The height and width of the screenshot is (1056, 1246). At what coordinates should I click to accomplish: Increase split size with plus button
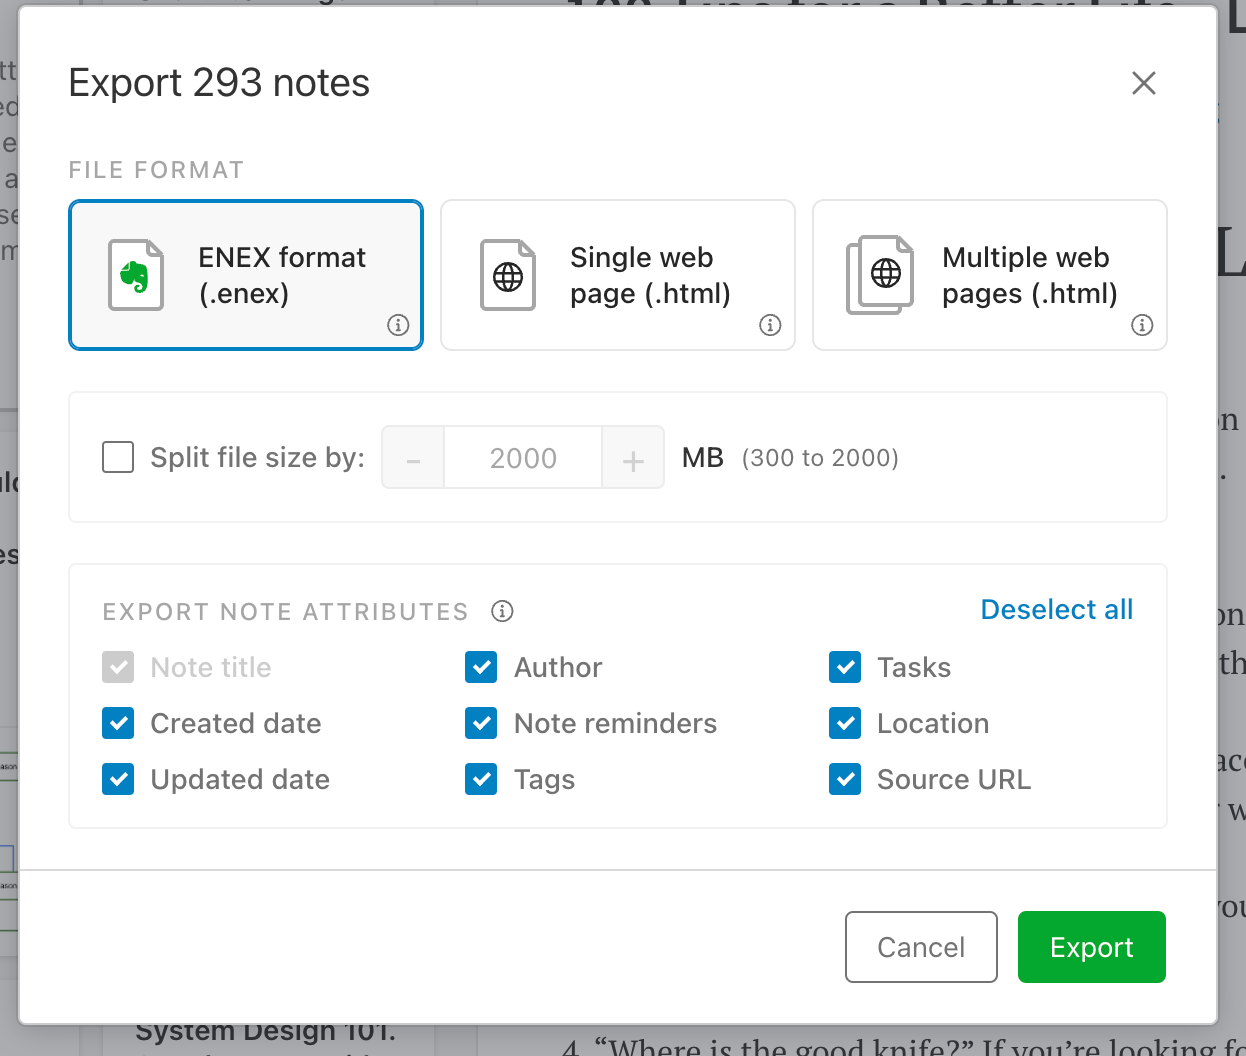tap(633, 458)
